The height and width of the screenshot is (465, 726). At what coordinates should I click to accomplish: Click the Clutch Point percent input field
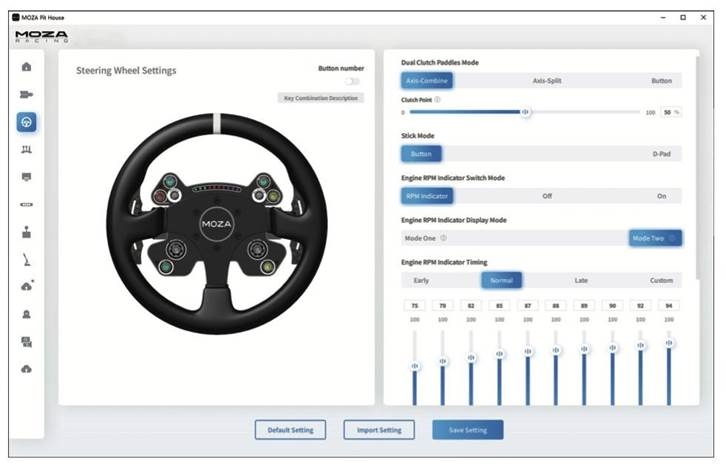point(671,112)
